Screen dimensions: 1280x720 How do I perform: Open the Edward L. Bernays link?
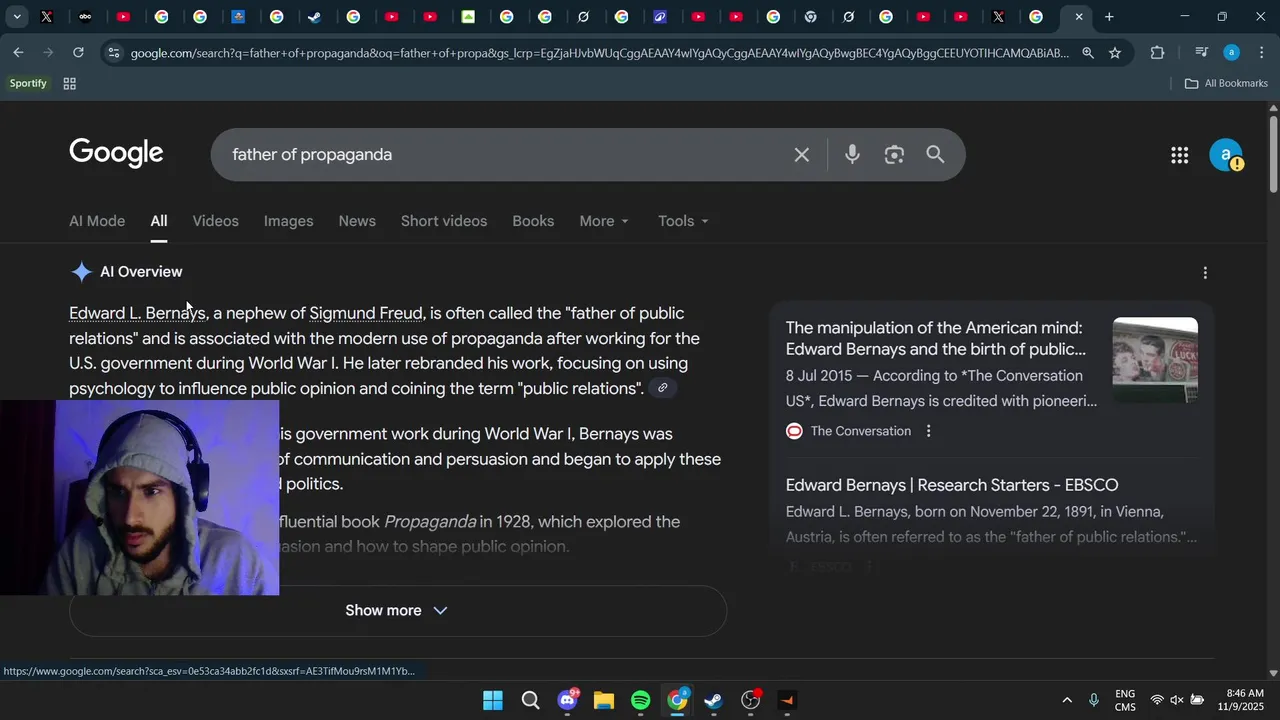point(137,314)
